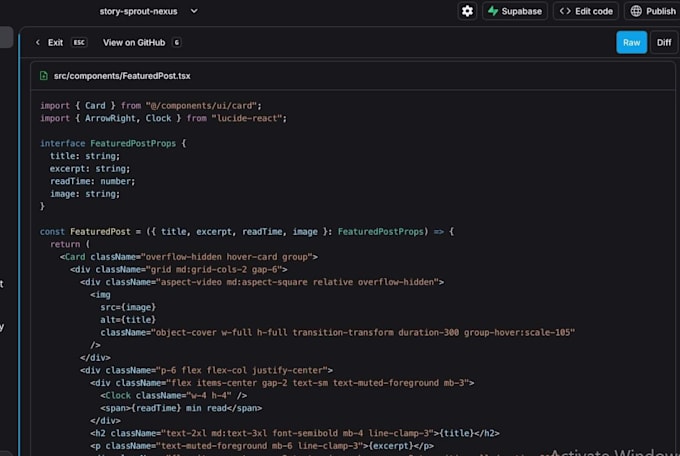
Task: Click the 'src={image}' code line
Action: pos(128,307)
